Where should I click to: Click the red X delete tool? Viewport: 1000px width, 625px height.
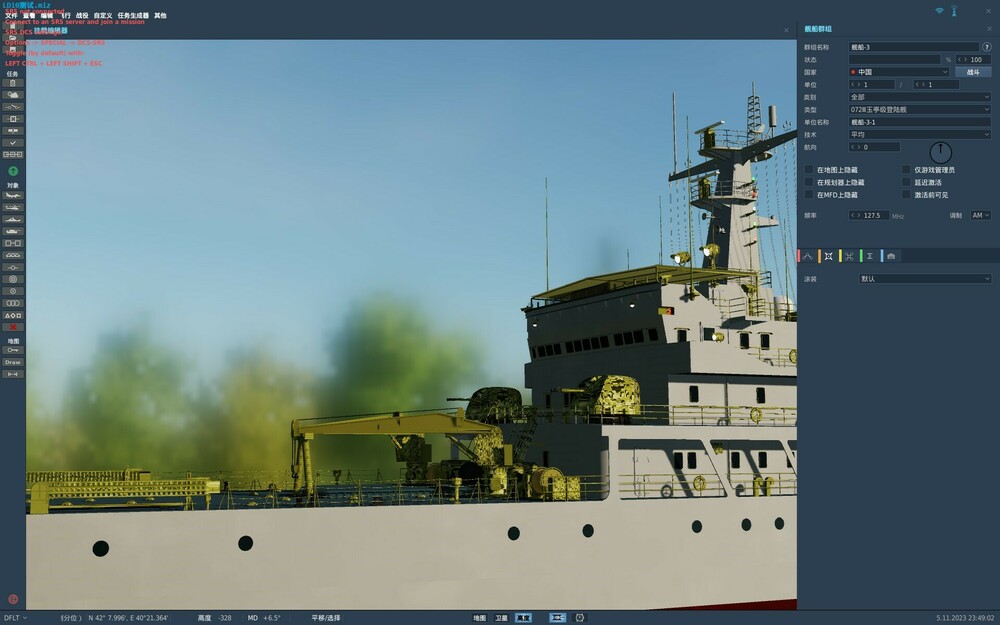point(13,327)
